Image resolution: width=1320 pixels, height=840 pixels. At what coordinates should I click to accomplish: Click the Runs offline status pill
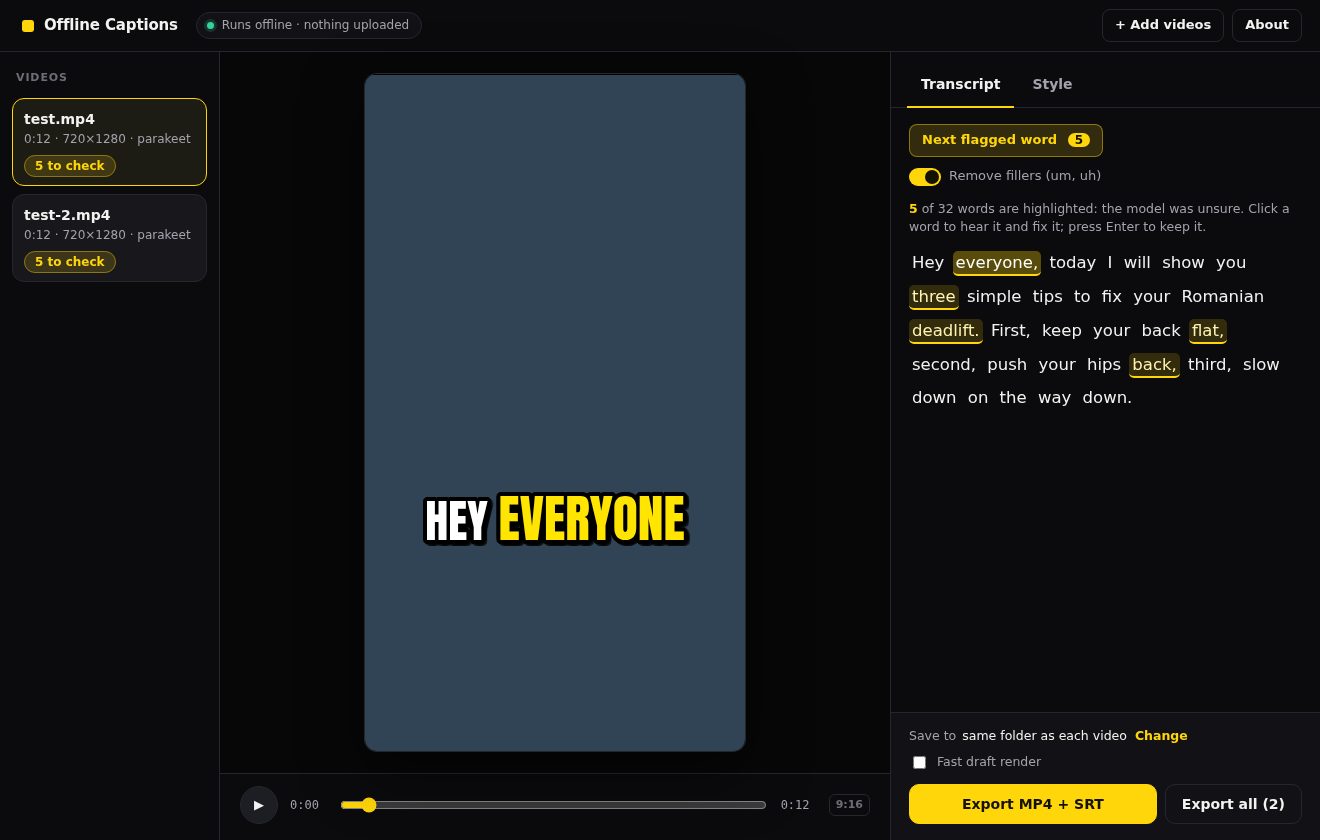[x=309, y=25]
